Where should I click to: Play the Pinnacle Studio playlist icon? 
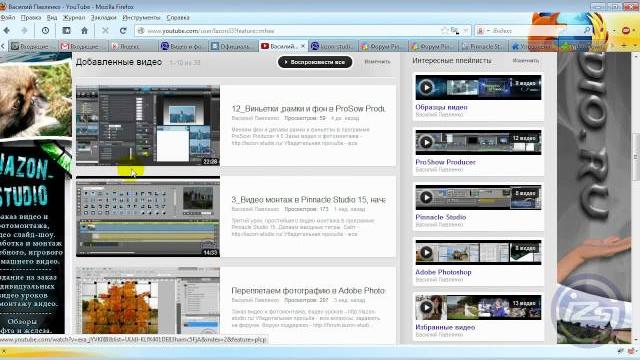(x=426, y=198)
